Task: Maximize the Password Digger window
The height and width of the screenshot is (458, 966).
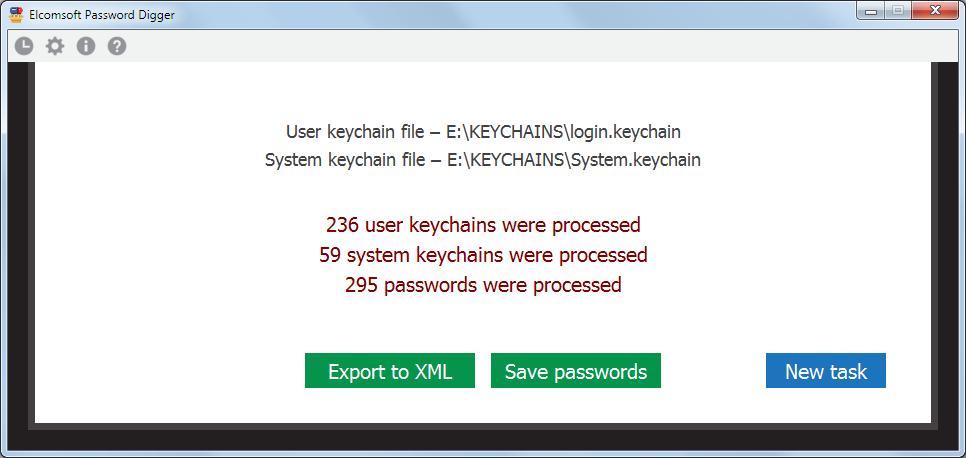Action: (x=897, y=11)
